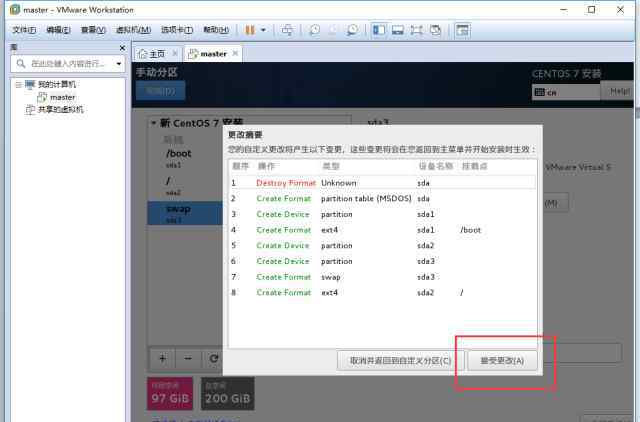
Task: Click the 200 GiB total space box
Action: pyautogui.click(x=227, y=393)
